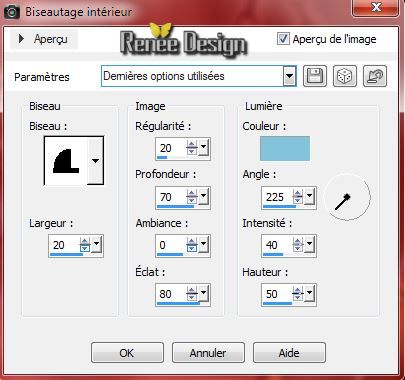Image resolution: width=405 pixels, height=380 pixels.
Task: Click the blue Couleur swatch
Action: click(x=285, y=148)
